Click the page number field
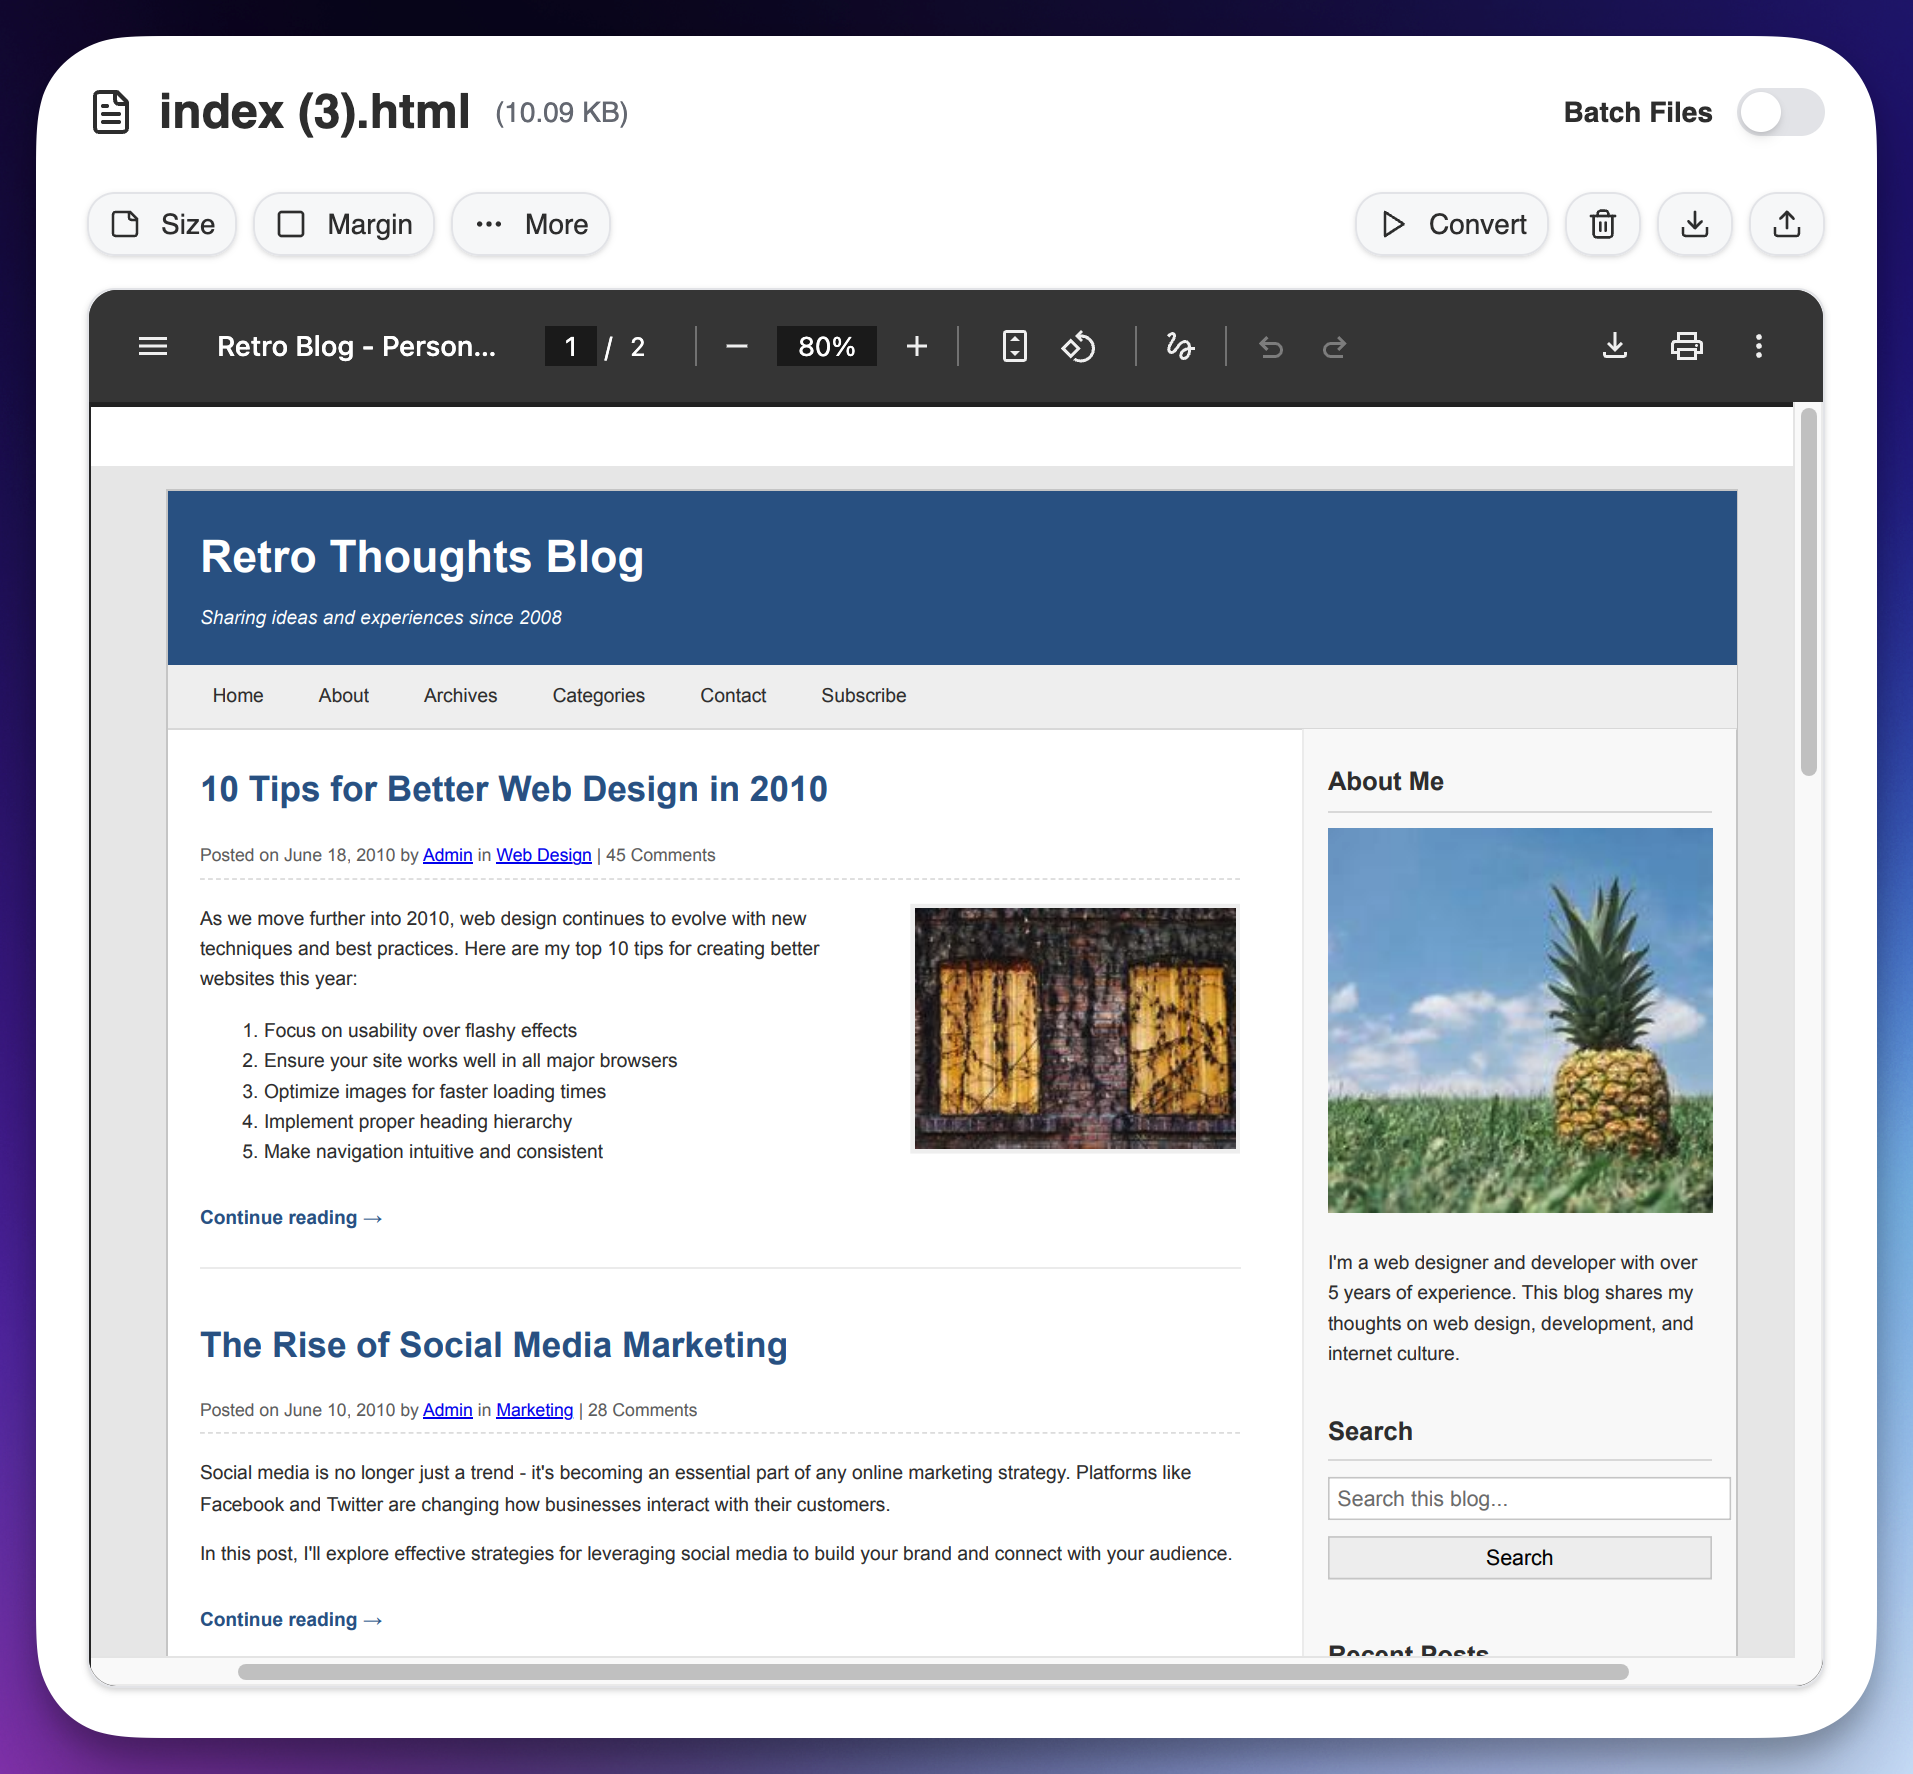Viewport: 1913px width, 1774px height. [x=571, y=347]
